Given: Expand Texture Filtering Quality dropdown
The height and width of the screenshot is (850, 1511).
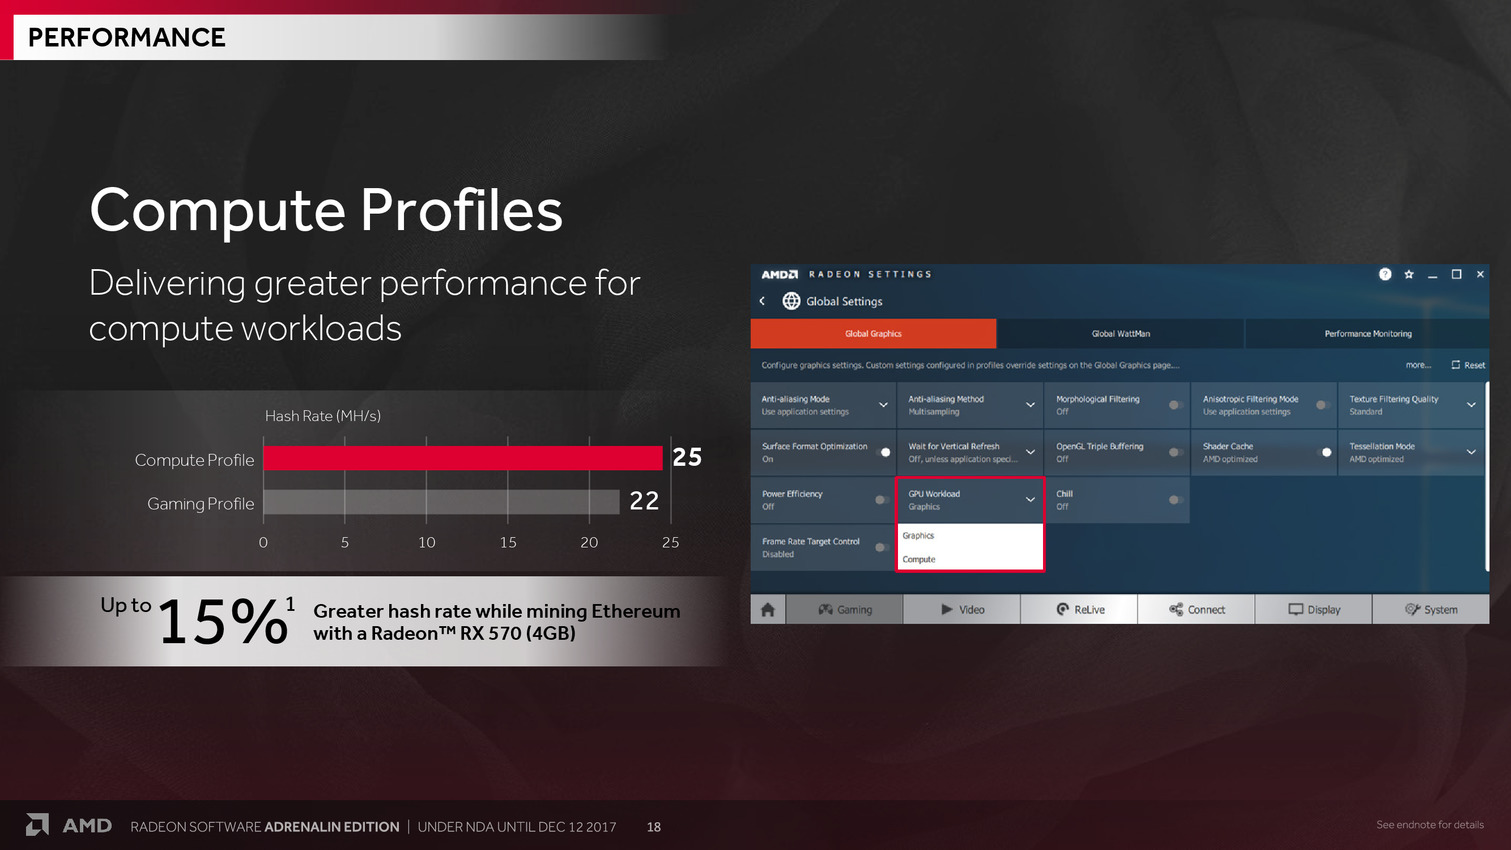Looking at the screenshot, I should click(x=1471, y=405).
